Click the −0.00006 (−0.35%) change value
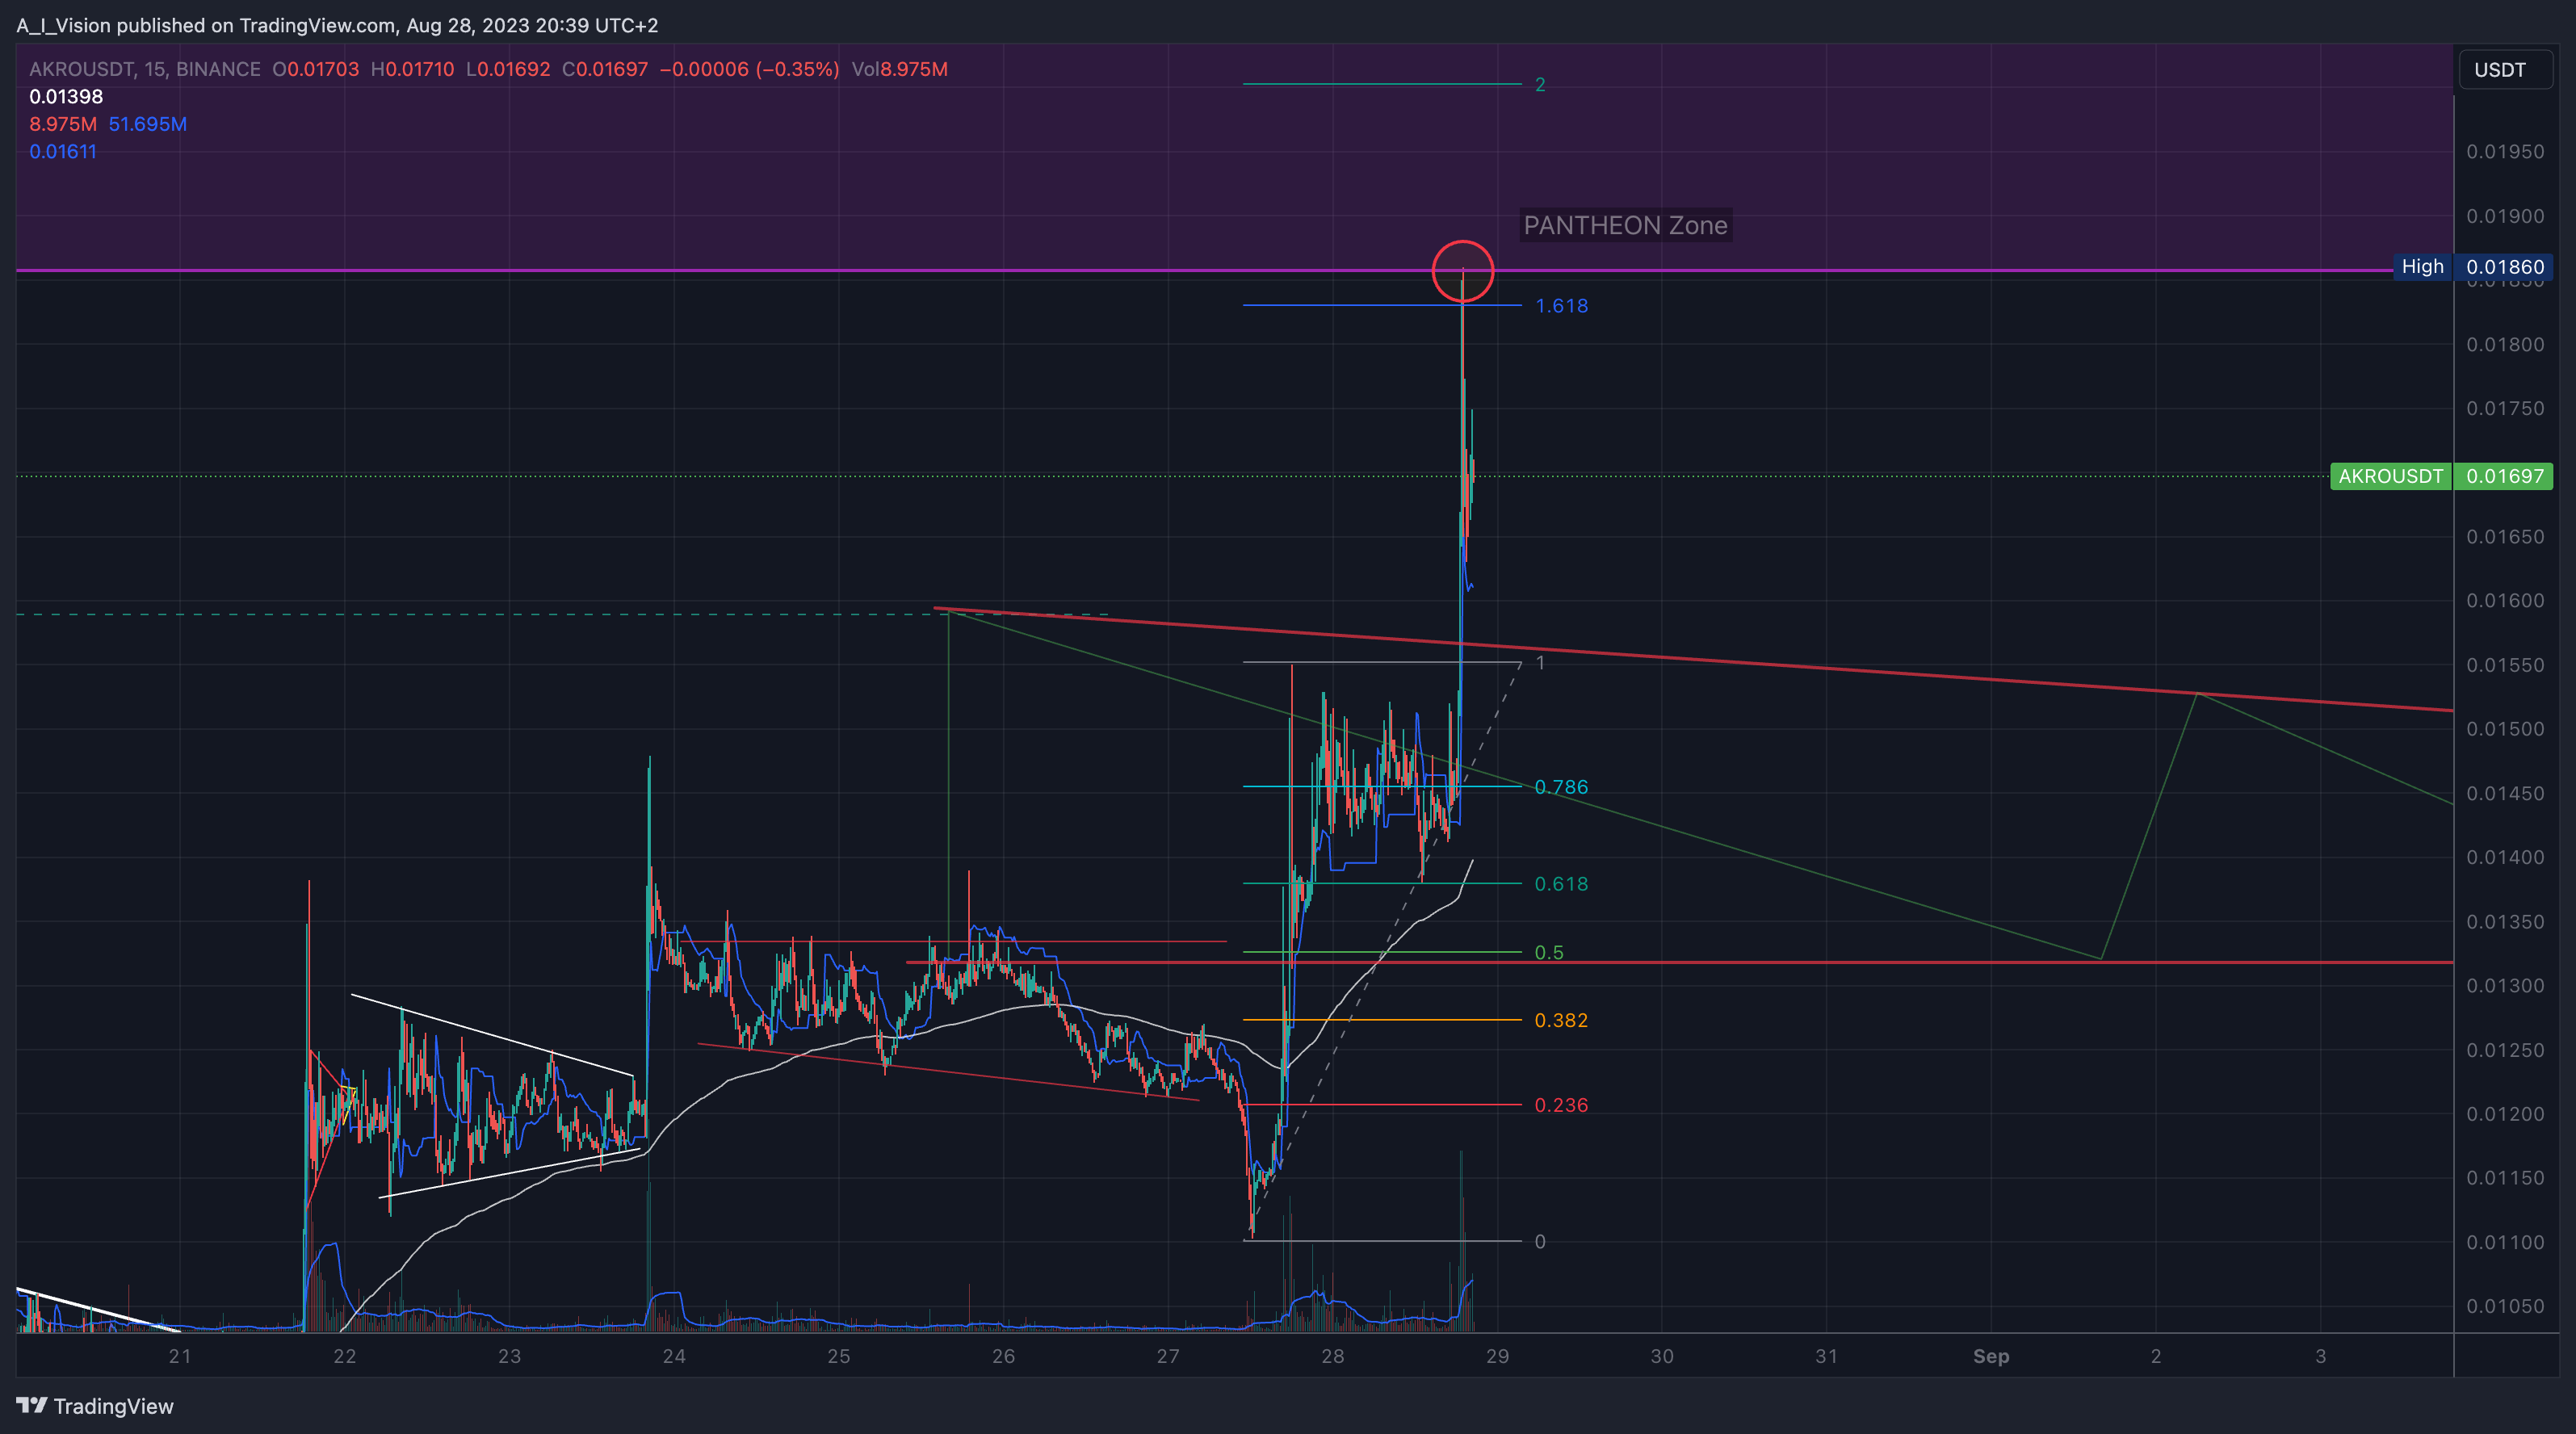2576x1434 pixels. (749, 69)
